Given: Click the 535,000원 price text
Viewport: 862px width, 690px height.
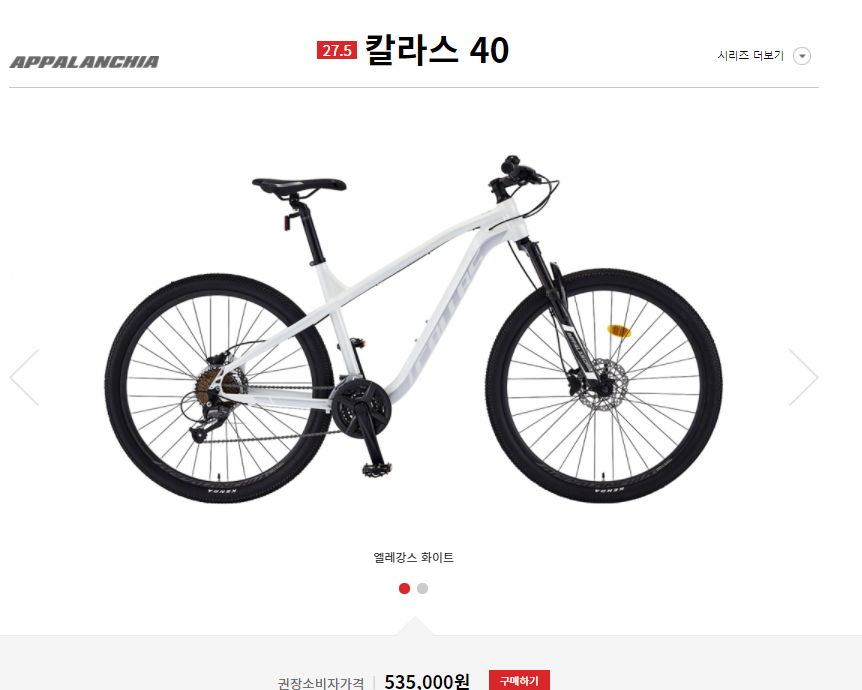Looking at the screenshot, I should (427, 682).
